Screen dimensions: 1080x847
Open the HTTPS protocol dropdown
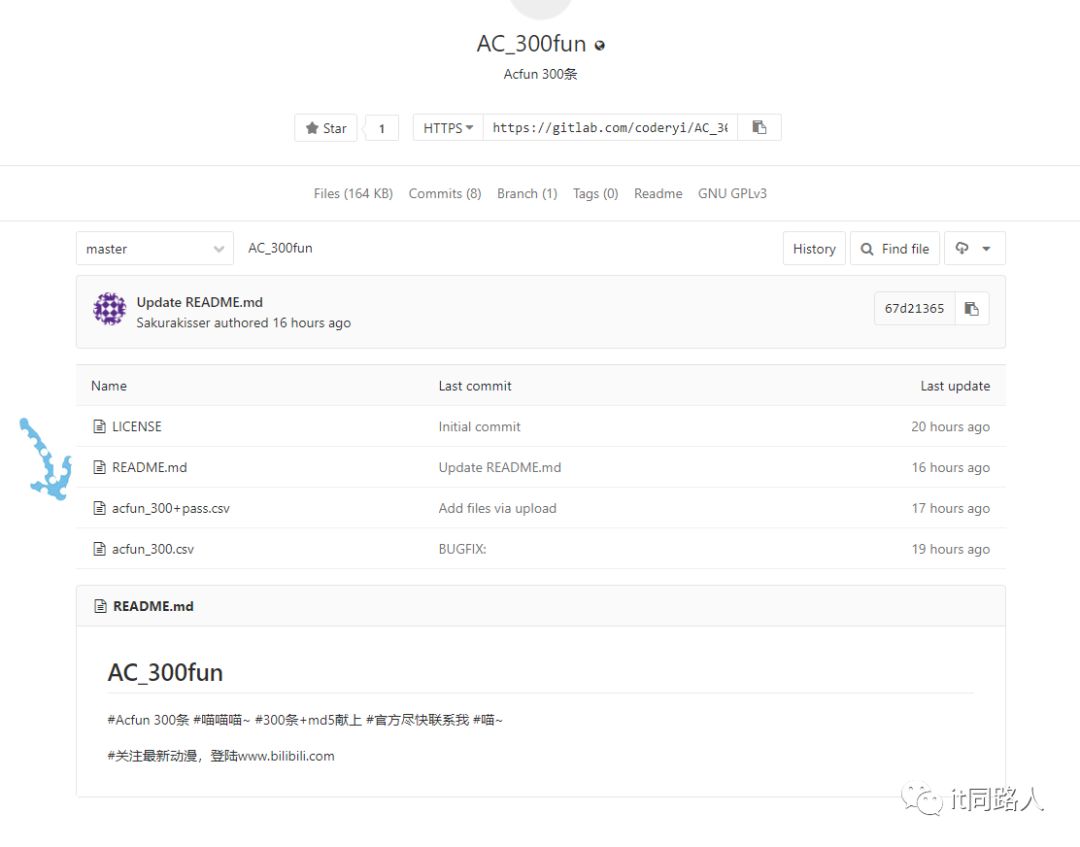[448, 128]
